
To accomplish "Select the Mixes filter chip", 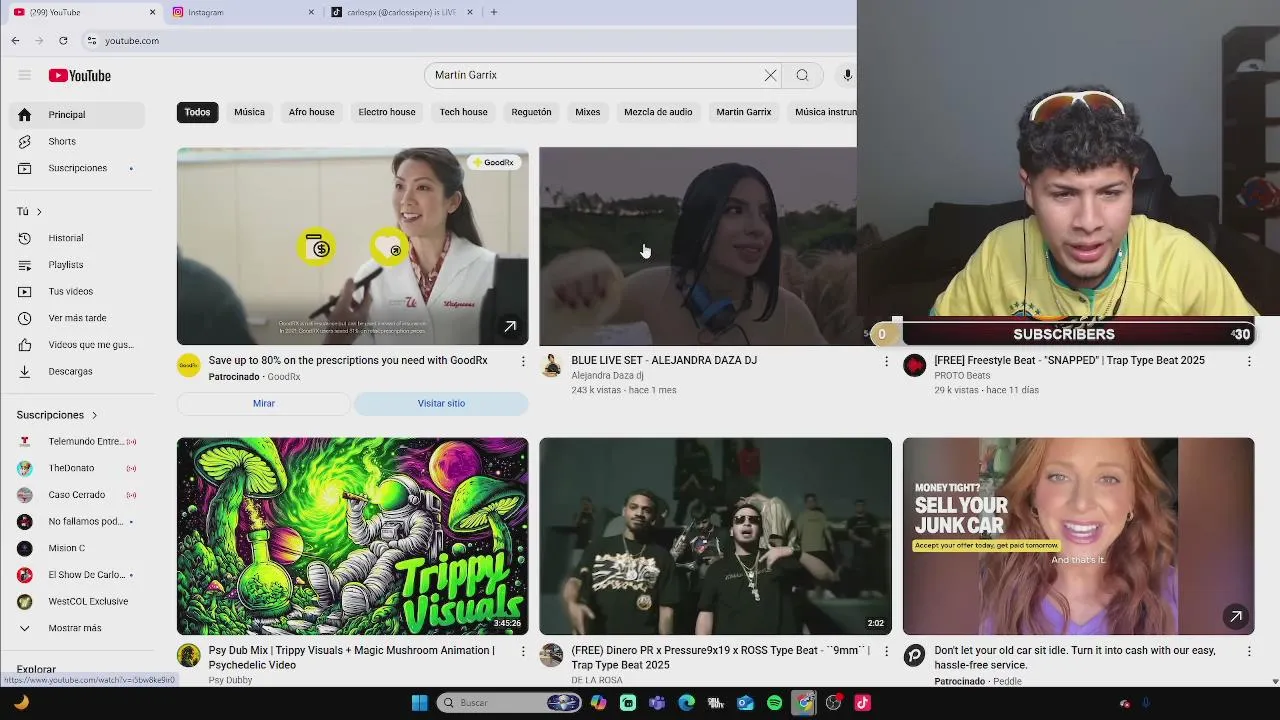I will tap(588, 112).
